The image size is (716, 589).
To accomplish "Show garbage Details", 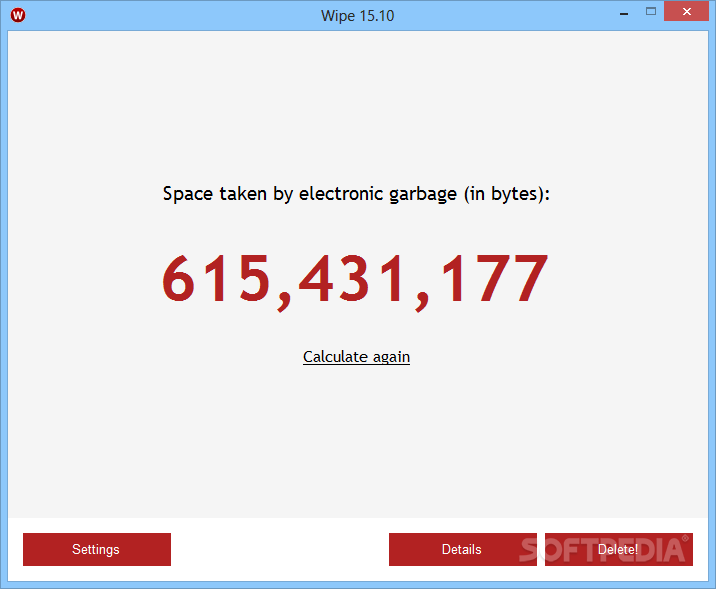I will point(463,549).
